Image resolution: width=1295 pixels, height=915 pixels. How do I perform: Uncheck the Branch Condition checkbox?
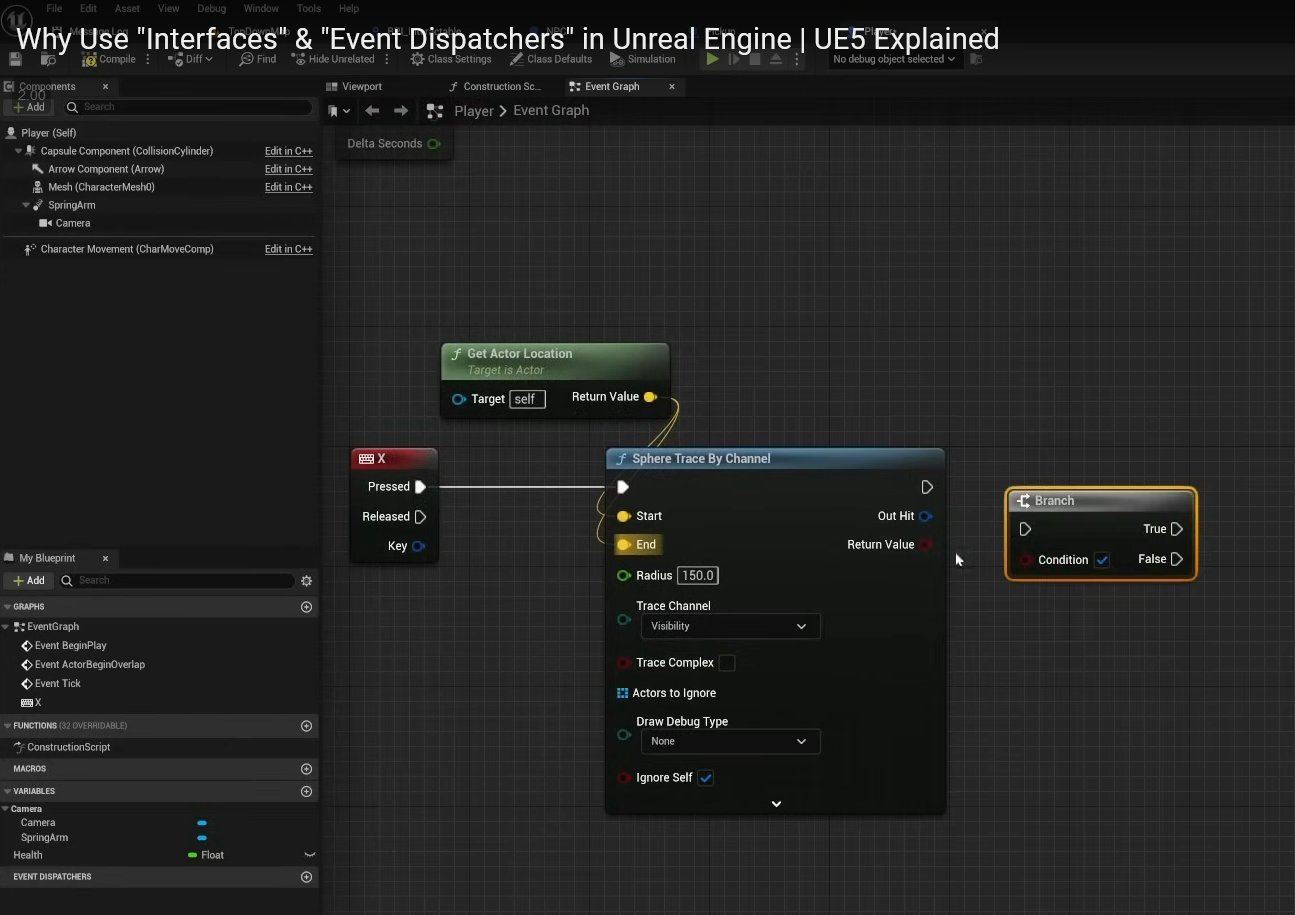[x=1102, y=560]
